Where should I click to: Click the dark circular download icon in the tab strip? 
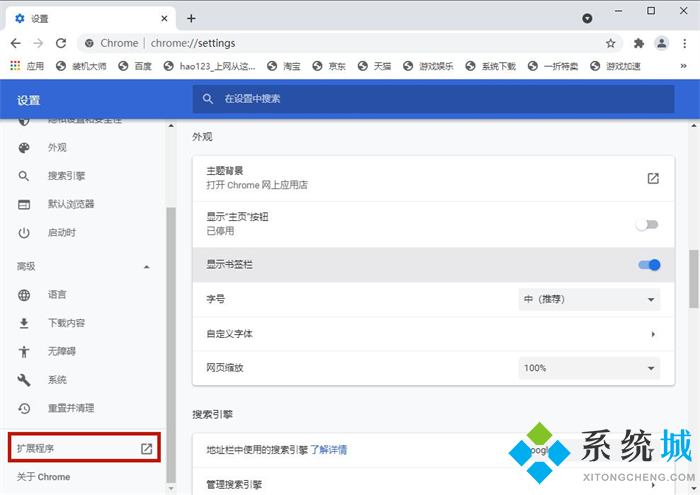coord(587,18)
